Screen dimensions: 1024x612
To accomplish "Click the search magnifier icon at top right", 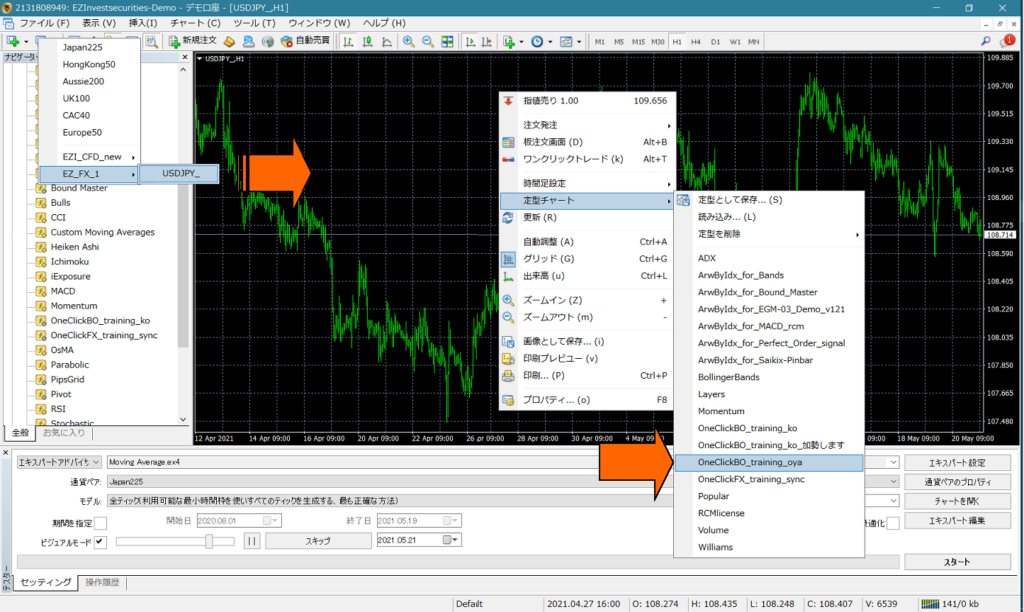I will [986, 42].
